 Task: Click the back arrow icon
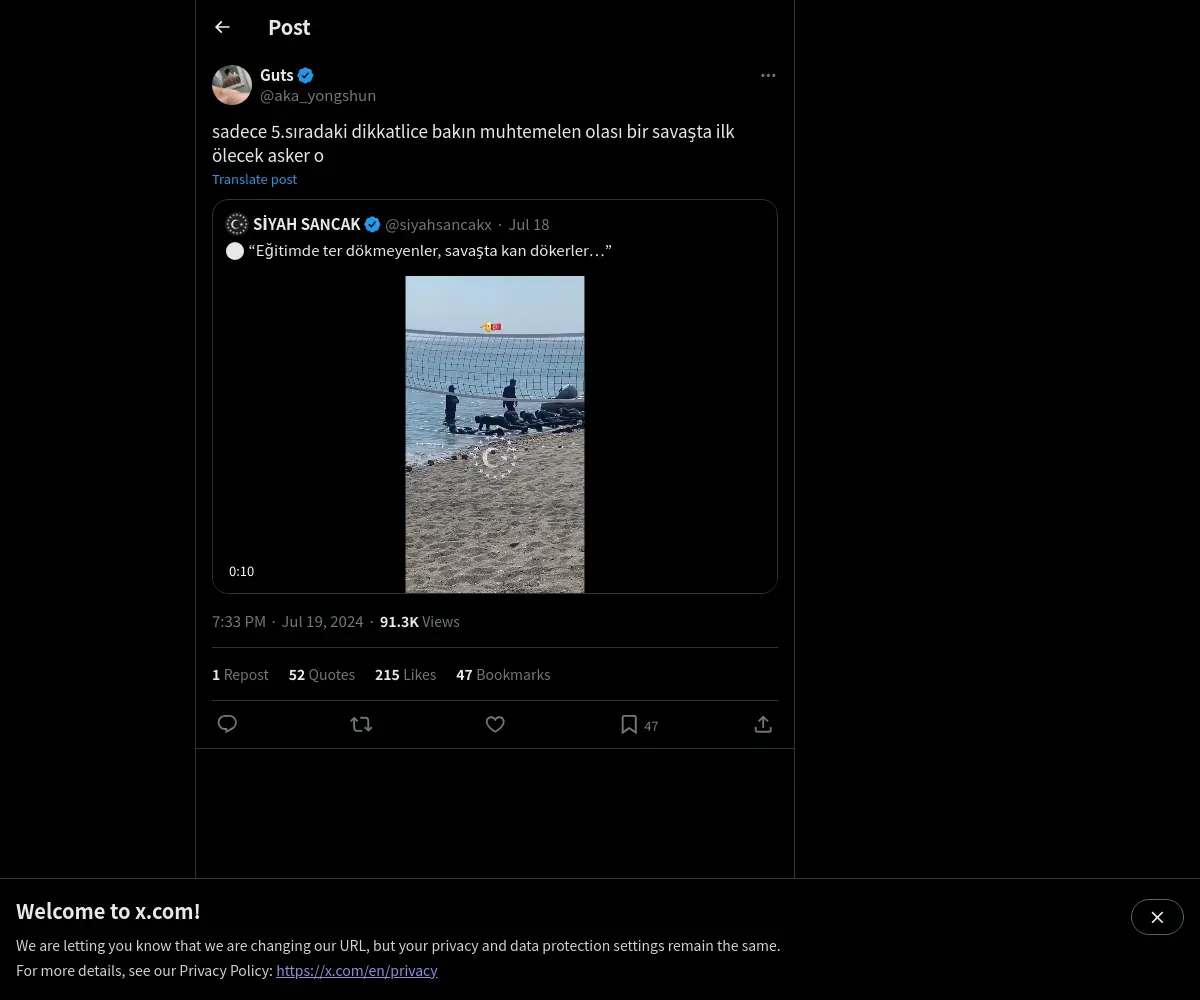point(222,27)
